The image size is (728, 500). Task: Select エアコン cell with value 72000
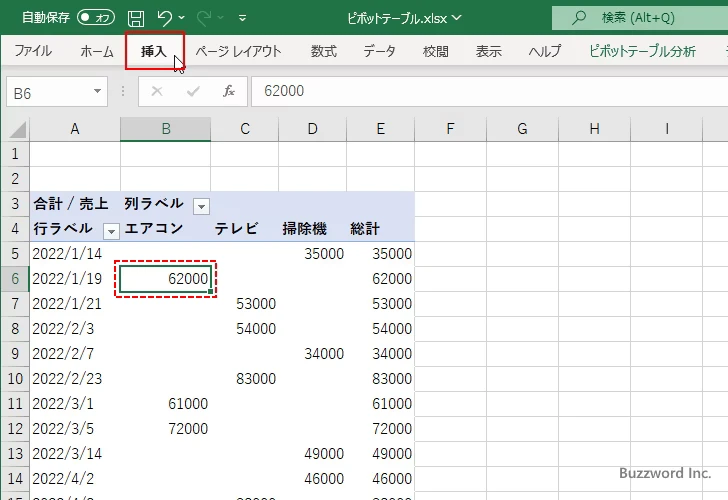(165, 429)
